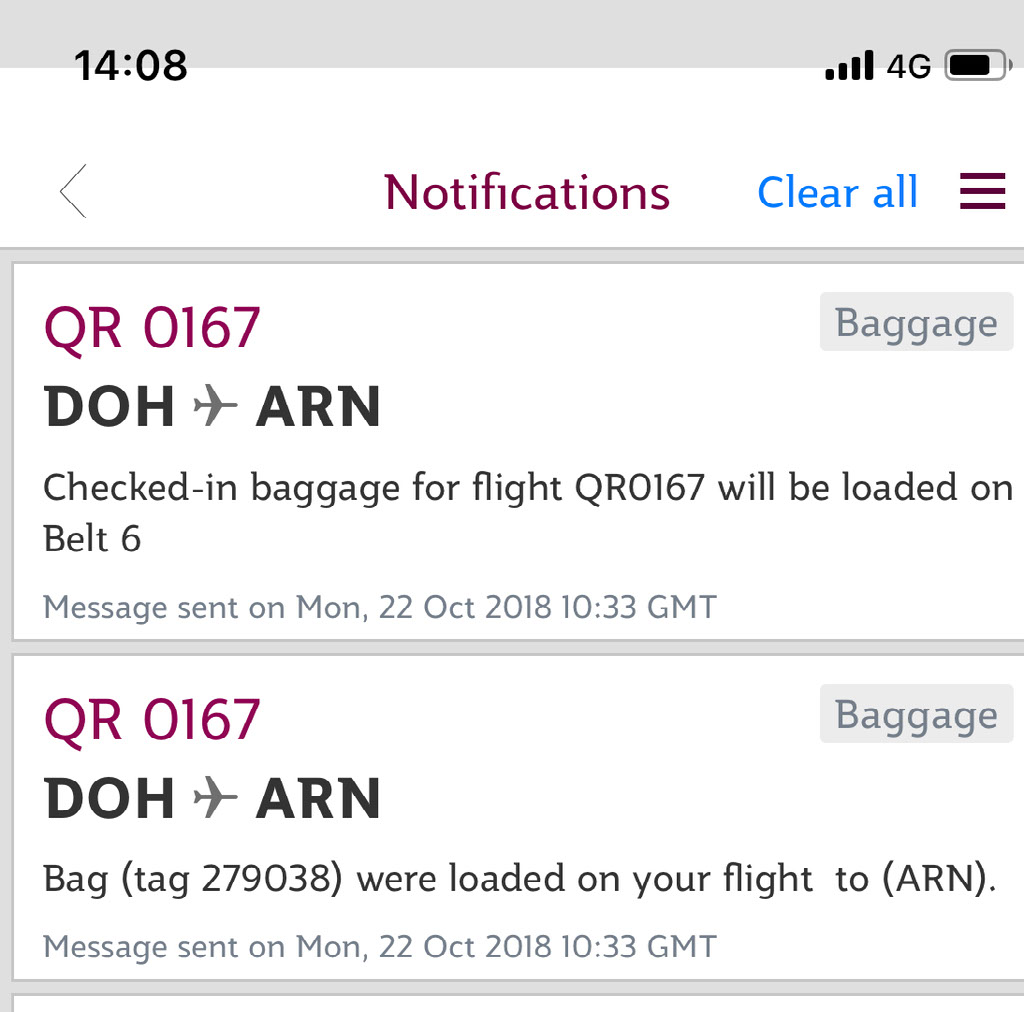Image resolution: width=1024 pixels, height=1012 pixels.
Task: Clear all notifications
Action: pyautogui.click(x=837, y=192)
